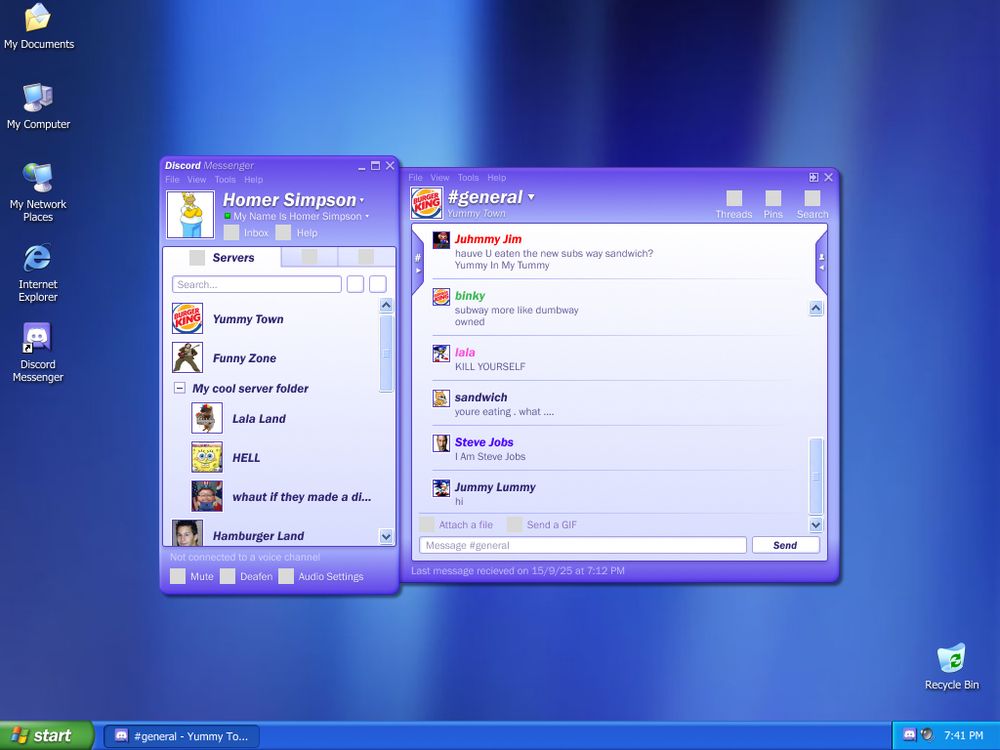Open the Hamburger Land server avatar
Image resolution: width=1000 pixels, height=750 pixels.
(x=188, y=533)
